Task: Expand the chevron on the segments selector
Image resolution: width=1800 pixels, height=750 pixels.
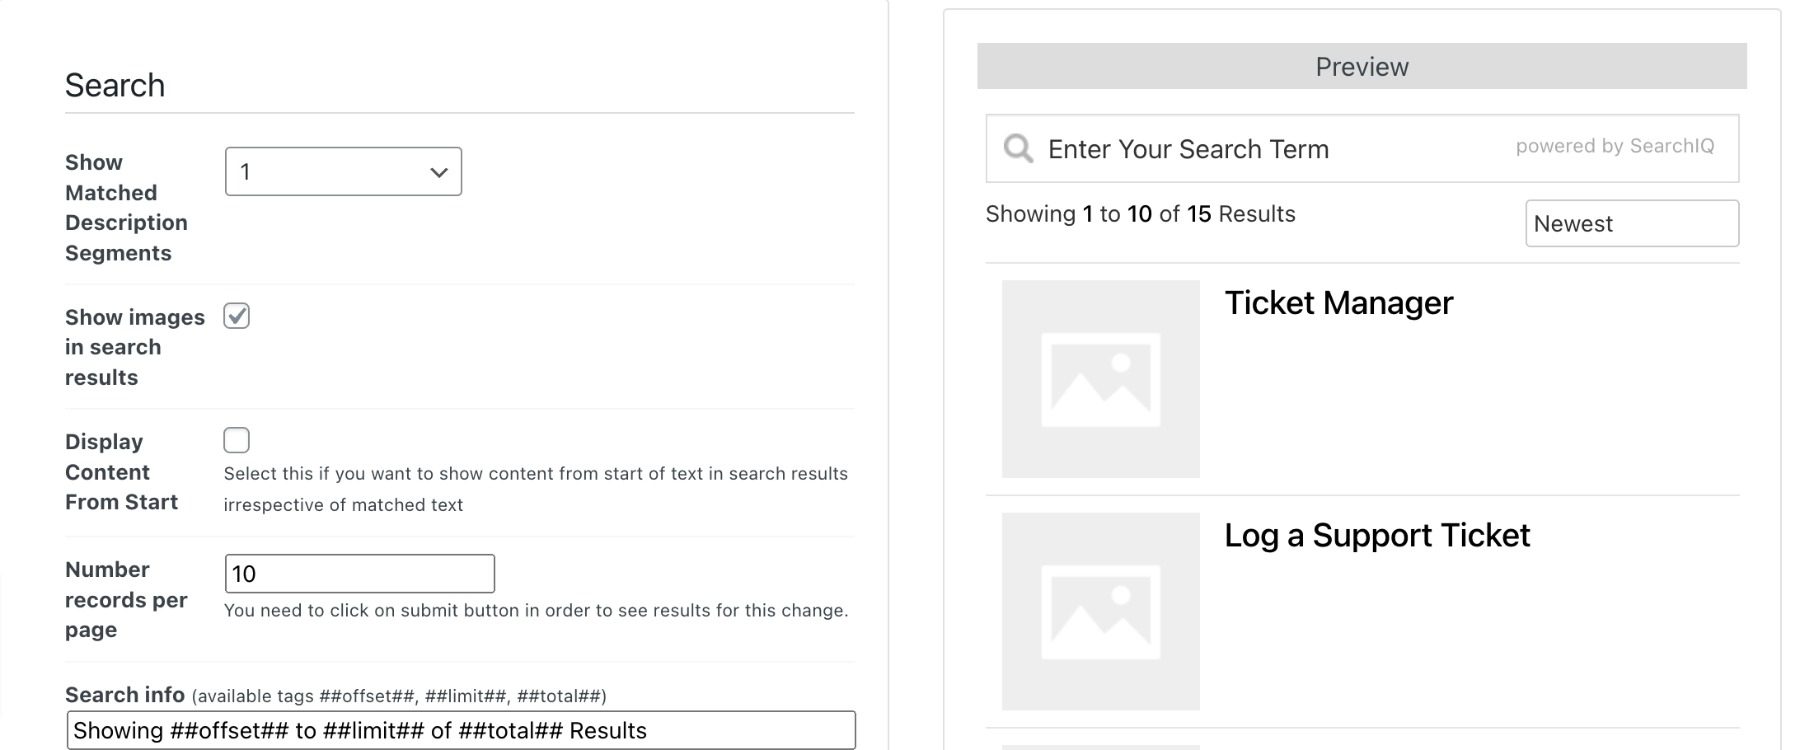Action: pyautogui.click(x=438, y=171)
